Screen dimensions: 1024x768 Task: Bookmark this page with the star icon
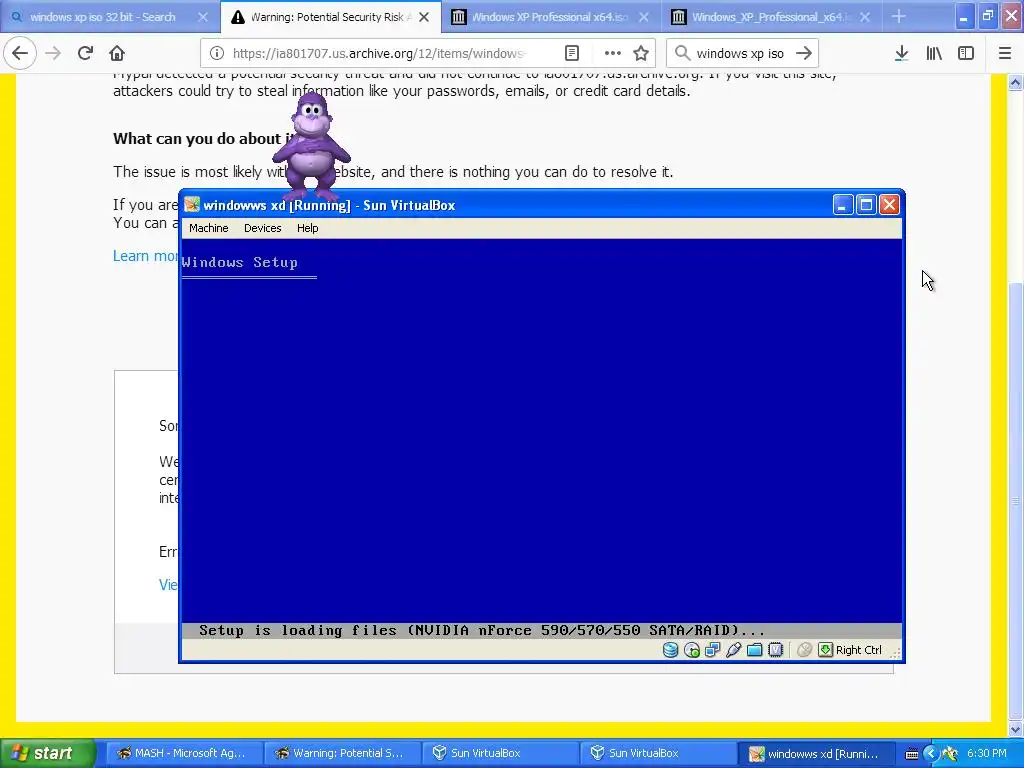coord(641,54)
